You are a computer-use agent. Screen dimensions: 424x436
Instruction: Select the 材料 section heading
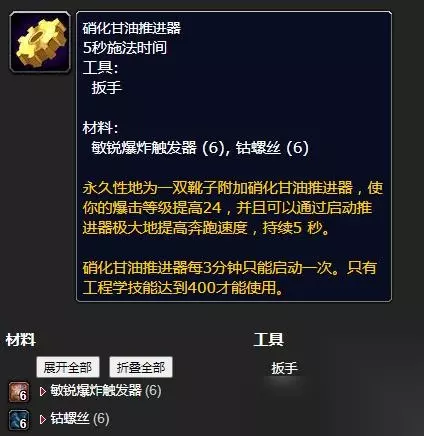pos(21,340)
